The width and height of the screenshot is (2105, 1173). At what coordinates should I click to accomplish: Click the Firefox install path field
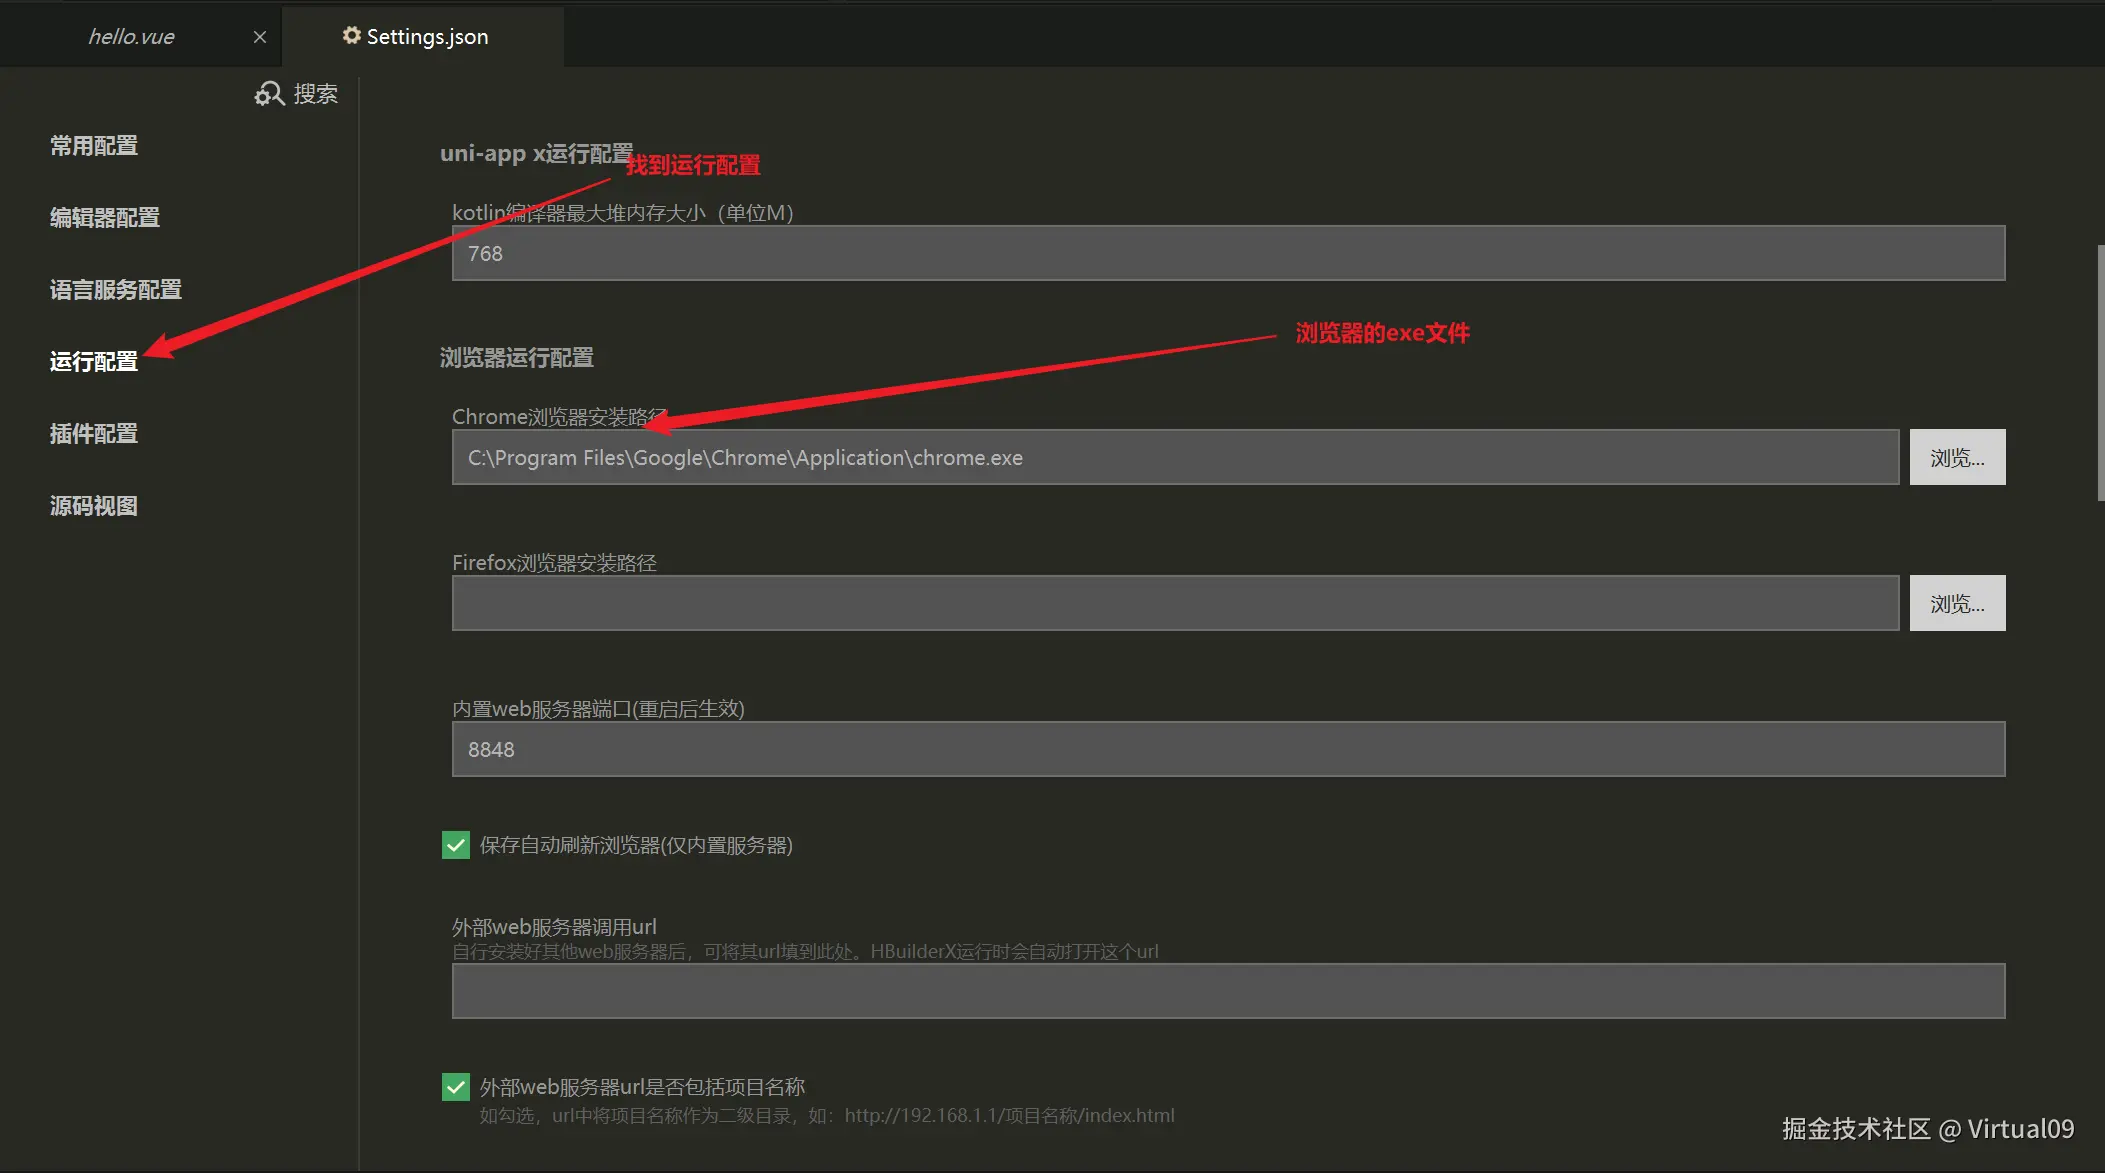pos(1174,604)
